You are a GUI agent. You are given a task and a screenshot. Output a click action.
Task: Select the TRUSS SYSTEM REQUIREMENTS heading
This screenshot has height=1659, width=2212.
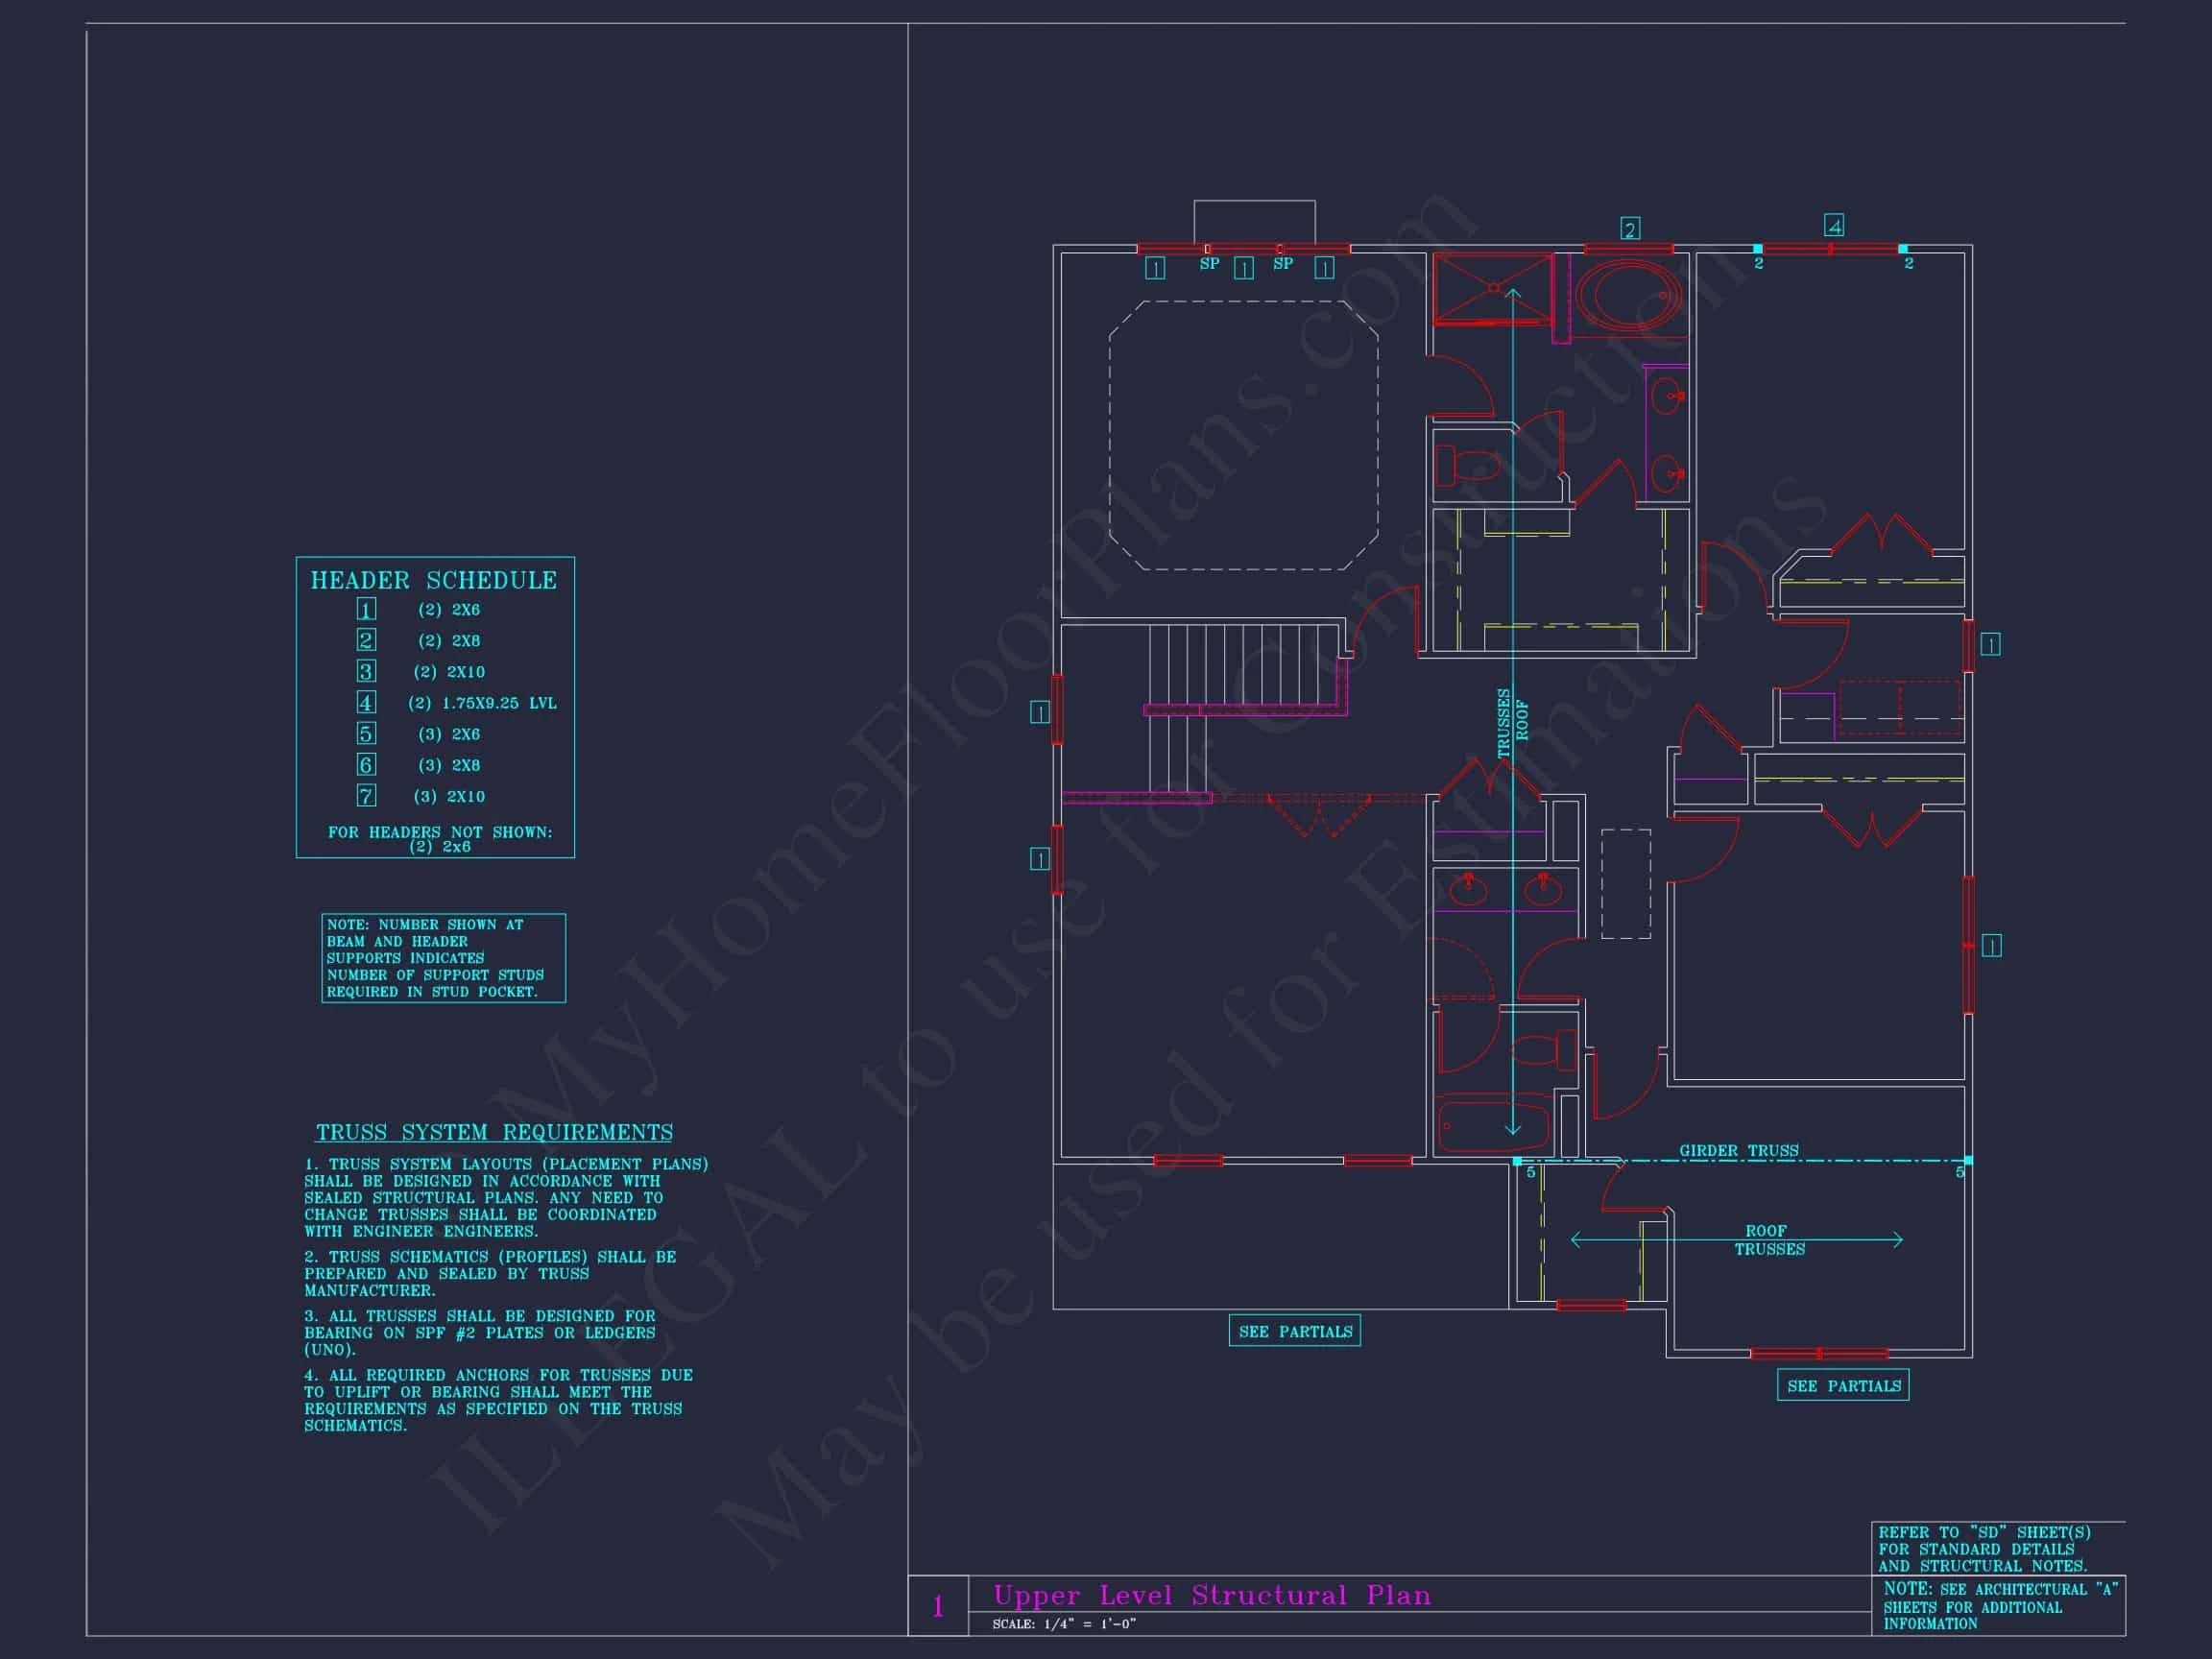pyautogui.click(x=494, y=1132)
